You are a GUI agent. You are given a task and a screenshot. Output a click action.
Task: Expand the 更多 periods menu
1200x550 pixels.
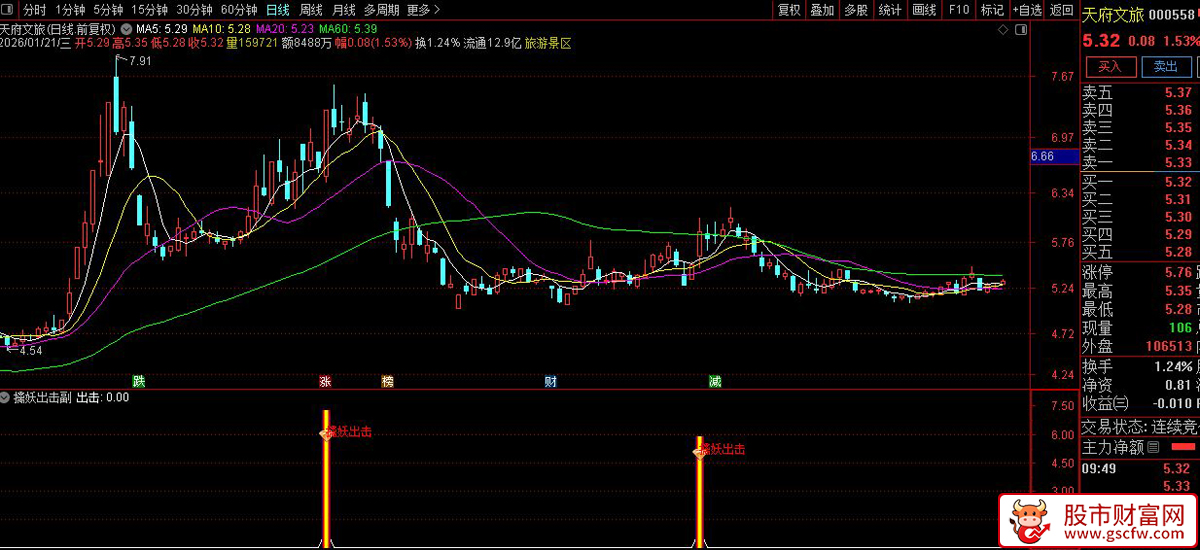pos(423,10)
